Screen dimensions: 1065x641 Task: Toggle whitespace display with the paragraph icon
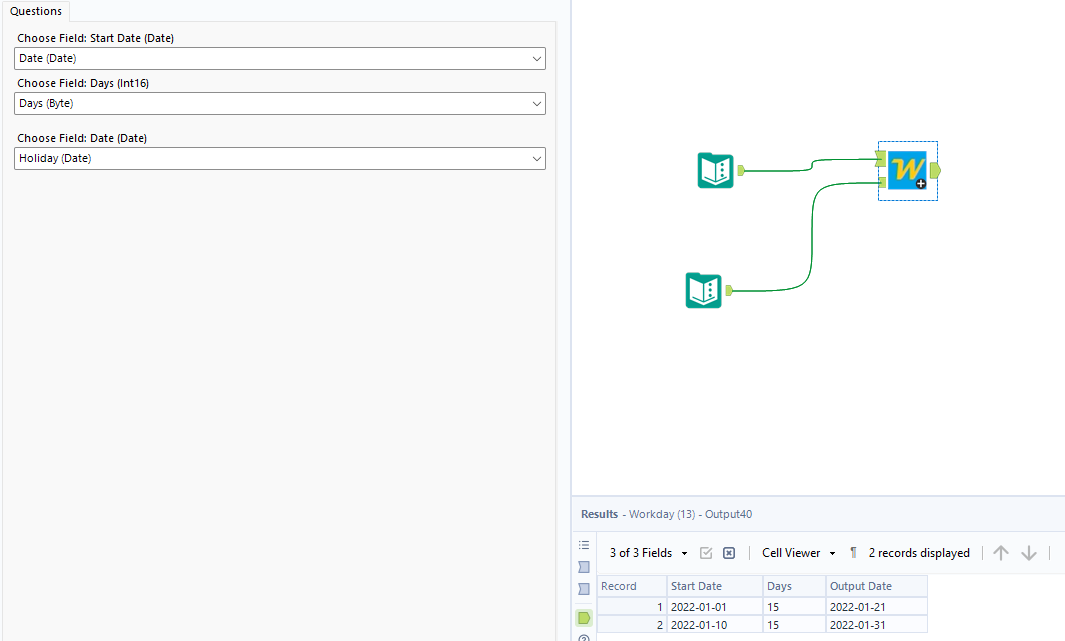click(853, 552)
